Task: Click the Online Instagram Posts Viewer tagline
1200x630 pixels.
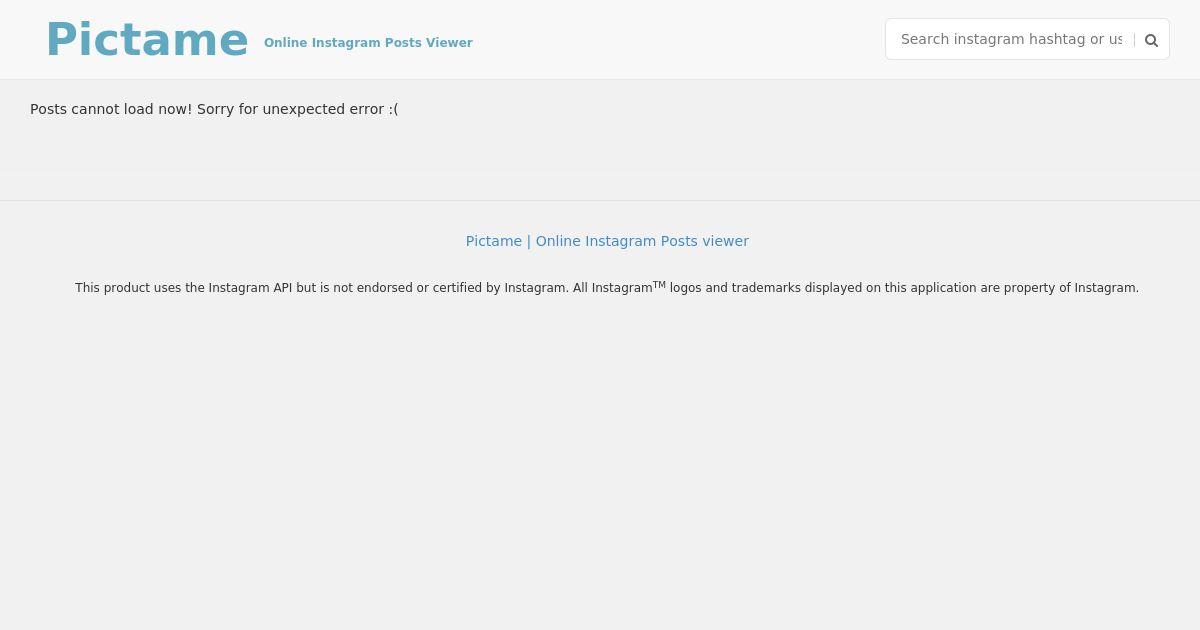Action: click(x=368, y=43)
